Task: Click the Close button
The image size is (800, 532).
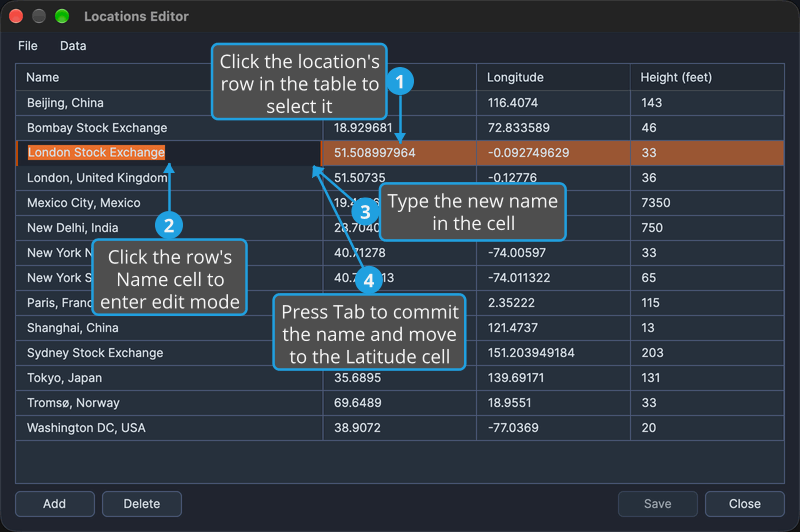Action: coord(745,504)
